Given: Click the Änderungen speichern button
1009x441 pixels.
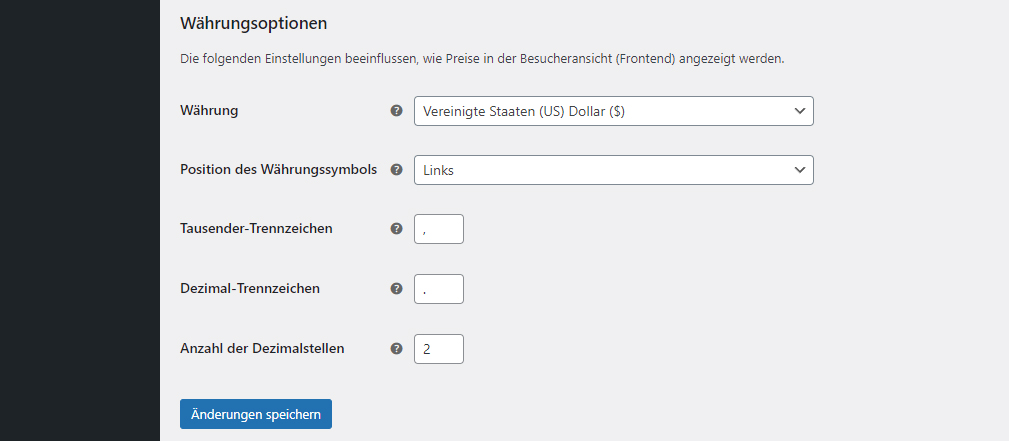Looking at the screenshot, I should [255, 414].
